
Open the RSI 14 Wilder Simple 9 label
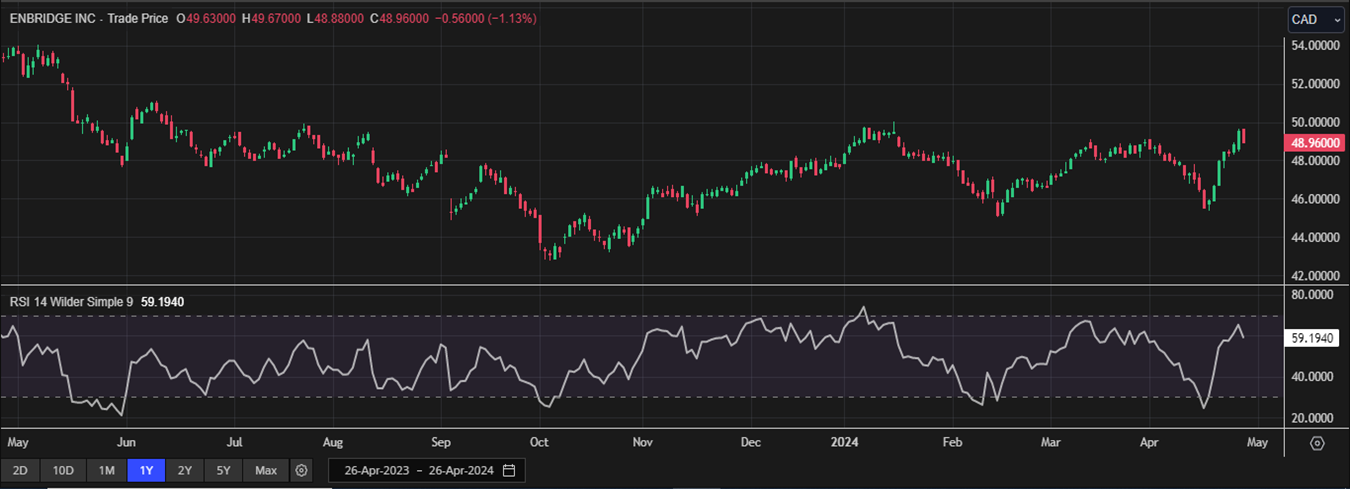click(71, 300)
